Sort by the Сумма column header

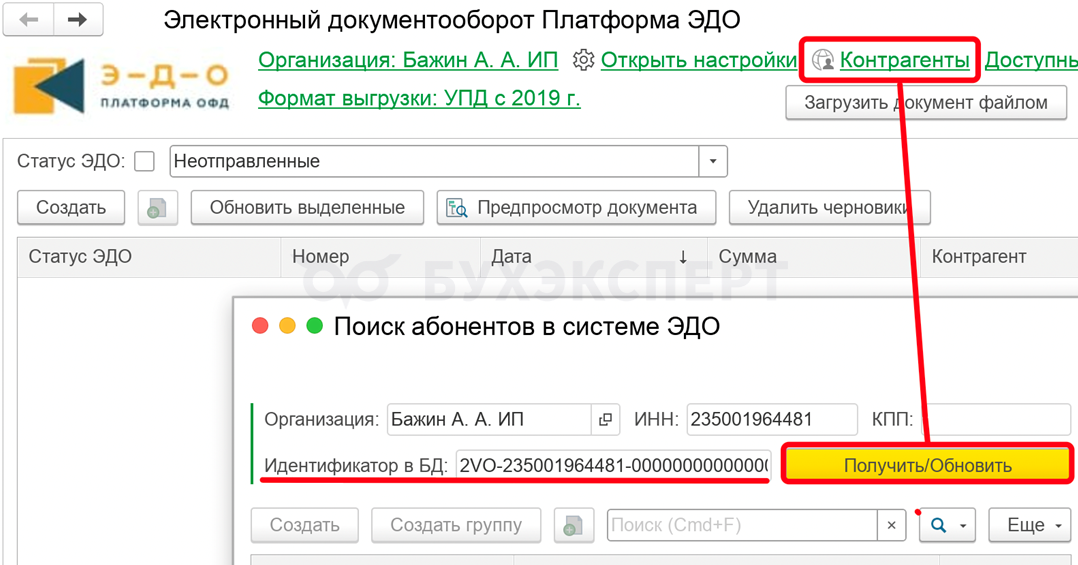pyautogui.click(x=813, y=257)
